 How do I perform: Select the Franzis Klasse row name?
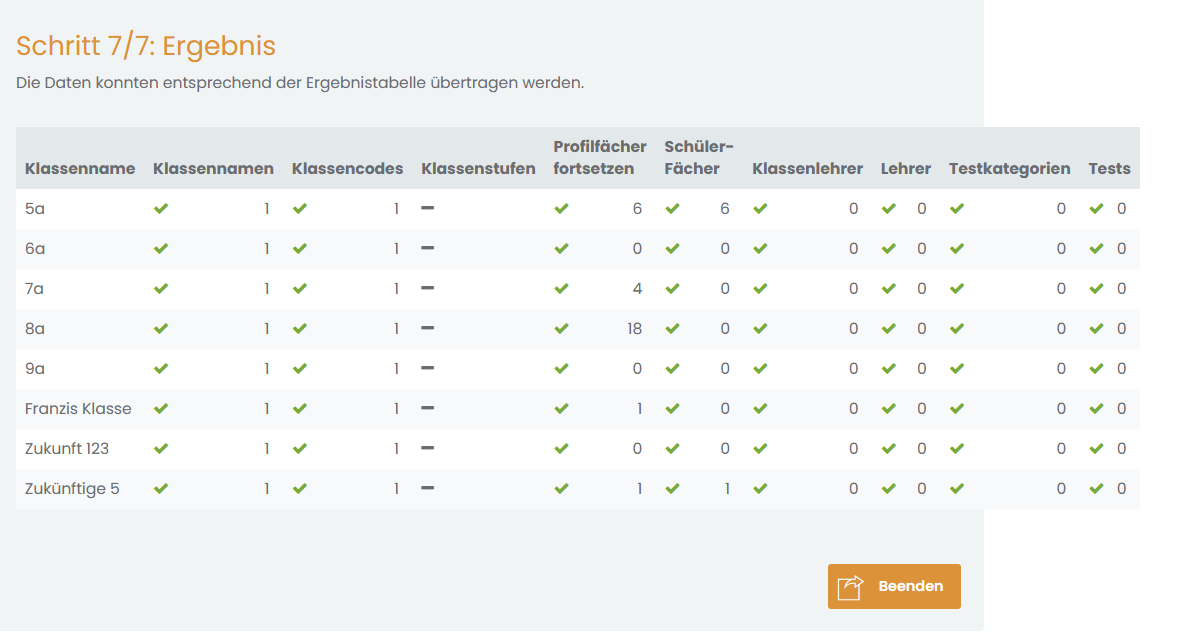coord(78,409)
